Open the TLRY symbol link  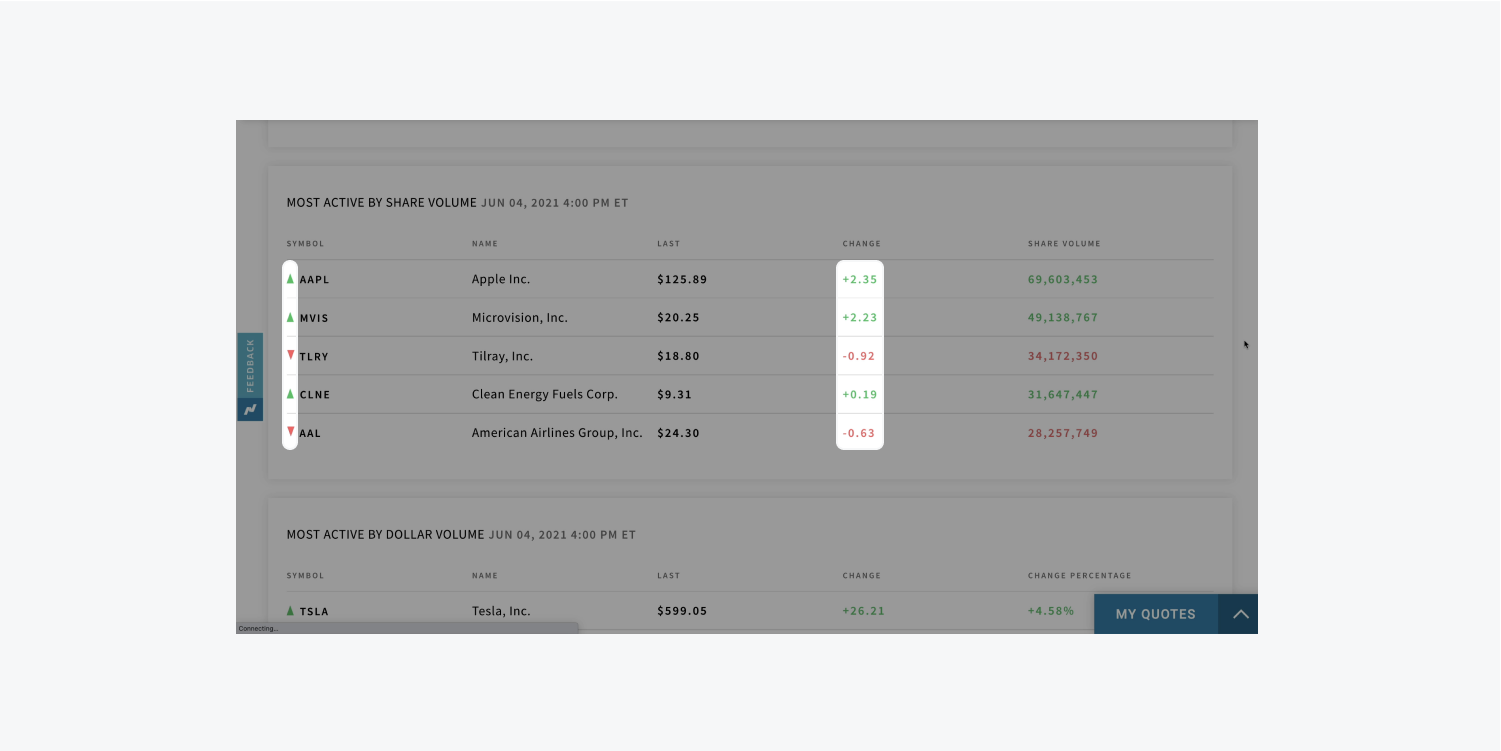tap(314, 357)
